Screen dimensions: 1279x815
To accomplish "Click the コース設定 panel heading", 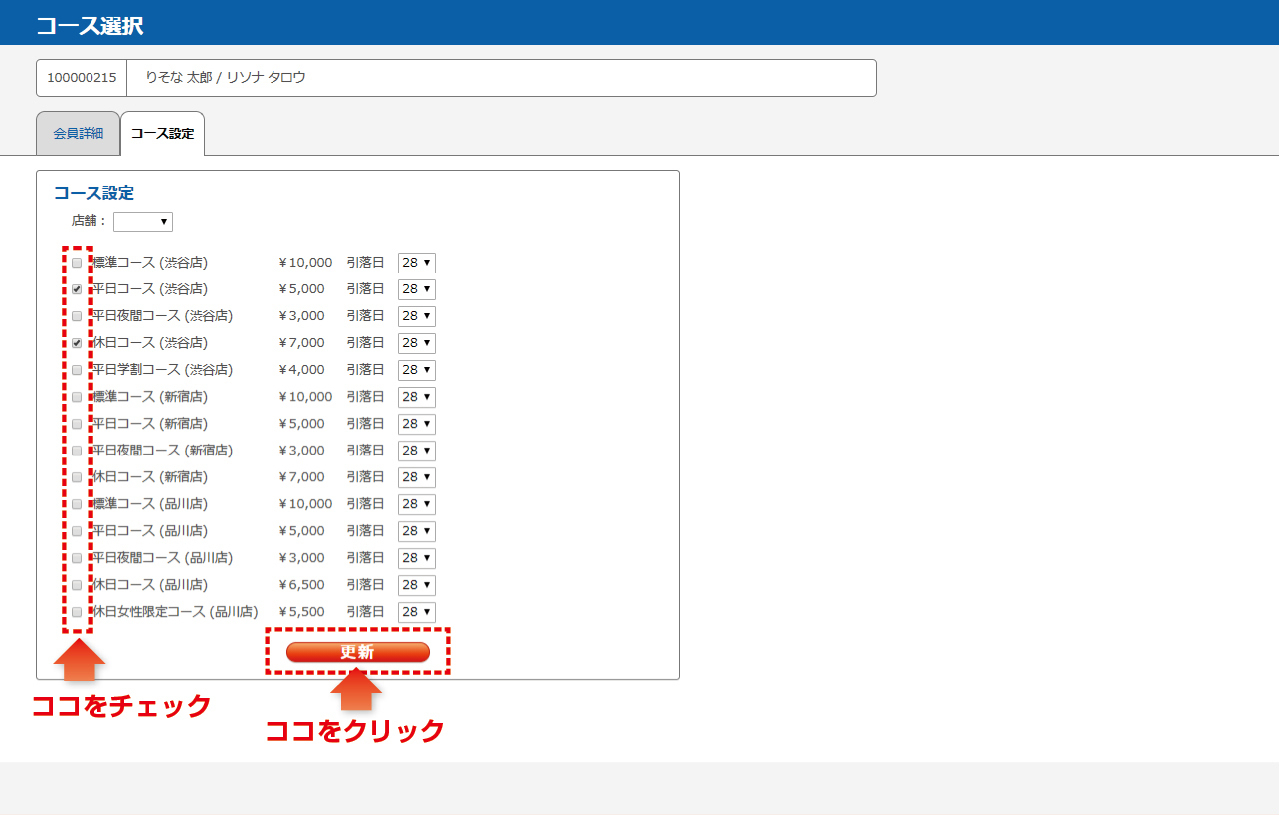I will click(x=94, y=193).
